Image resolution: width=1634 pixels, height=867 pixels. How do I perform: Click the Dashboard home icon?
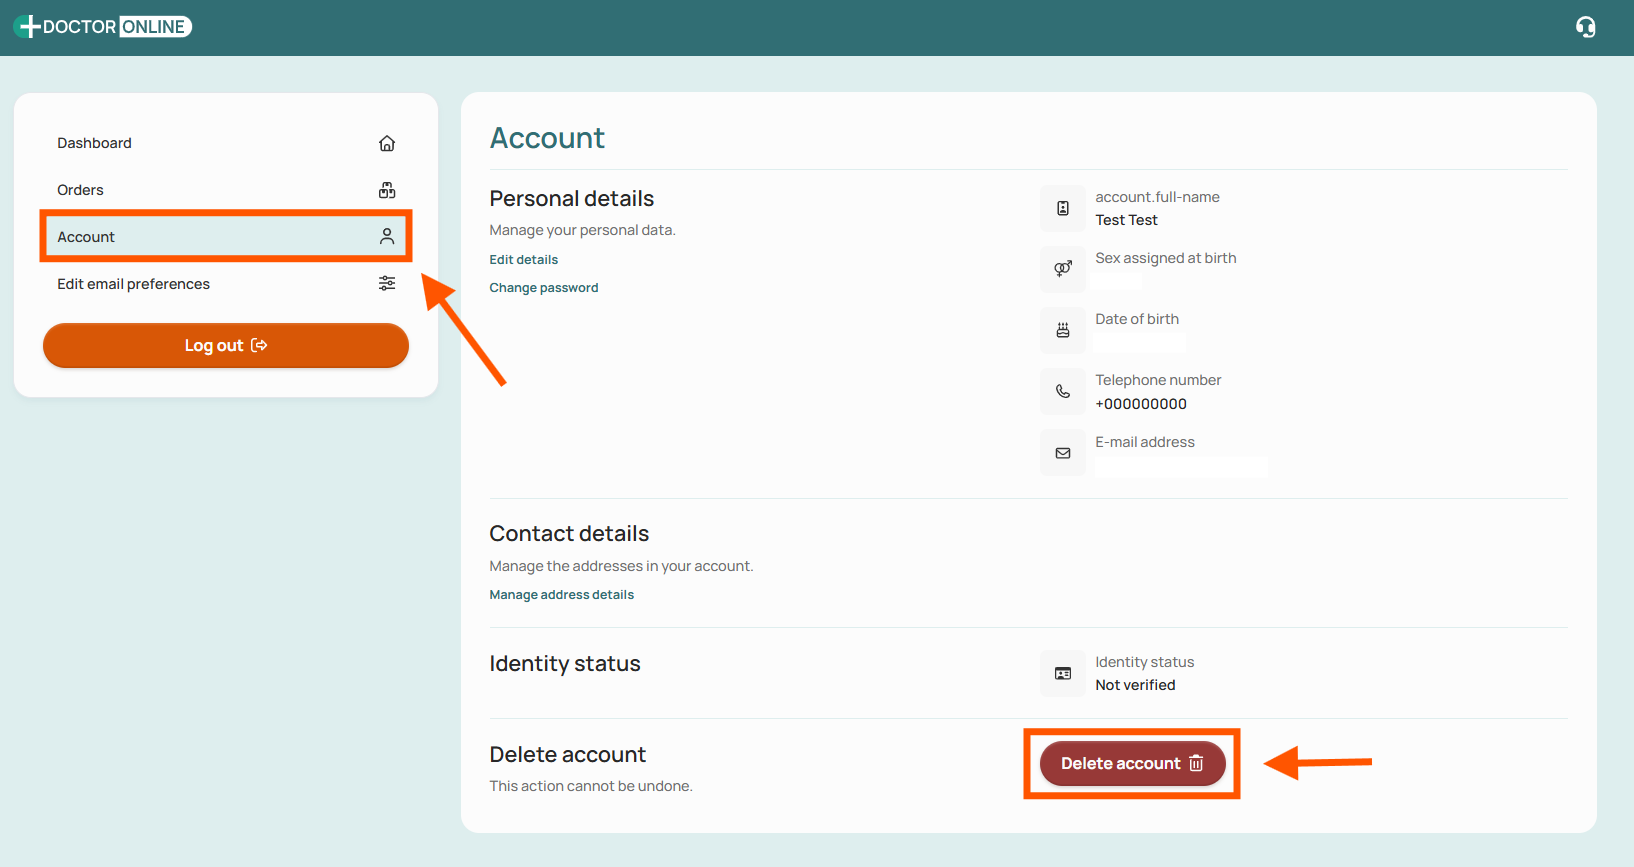387,143
